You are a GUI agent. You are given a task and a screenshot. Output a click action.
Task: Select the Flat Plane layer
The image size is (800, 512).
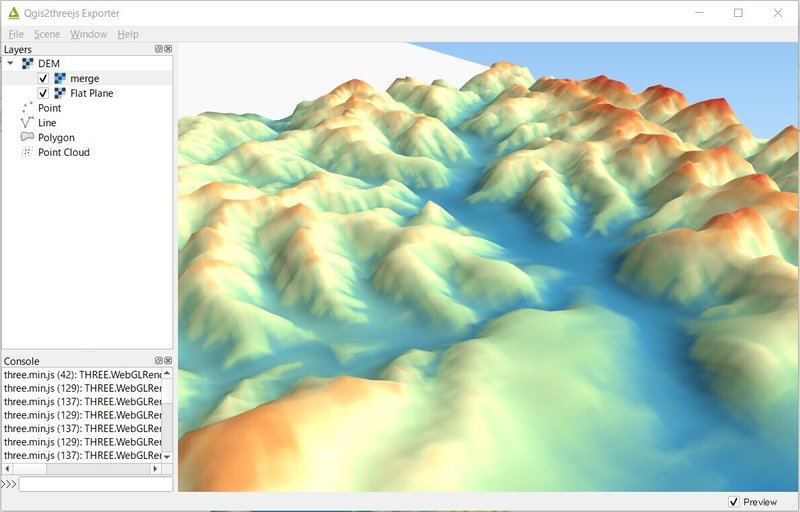coord(92,93)
